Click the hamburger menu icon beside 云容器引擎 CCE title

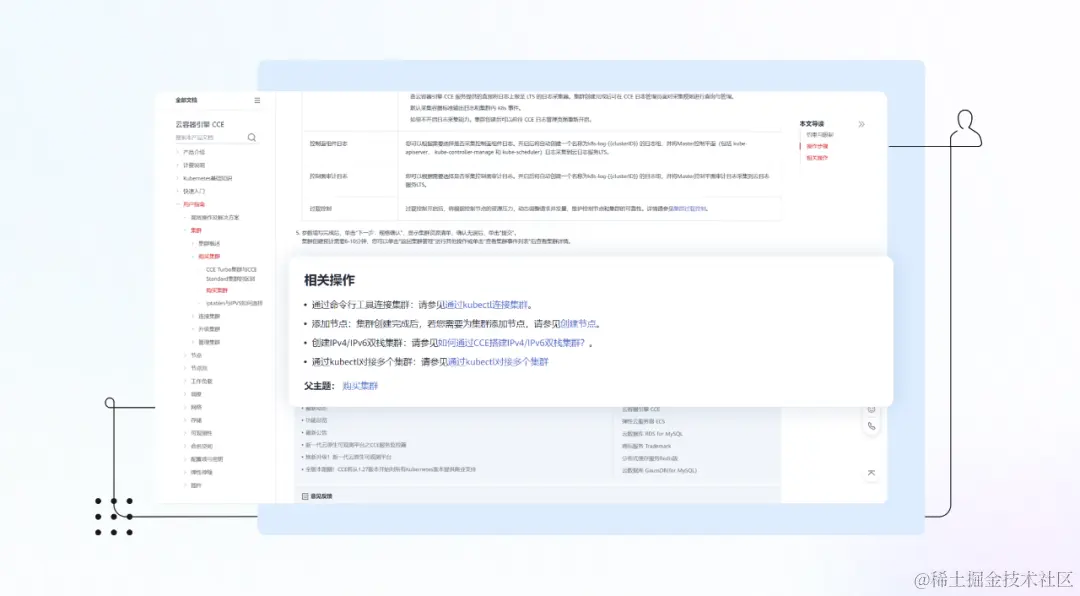[256, 101]
